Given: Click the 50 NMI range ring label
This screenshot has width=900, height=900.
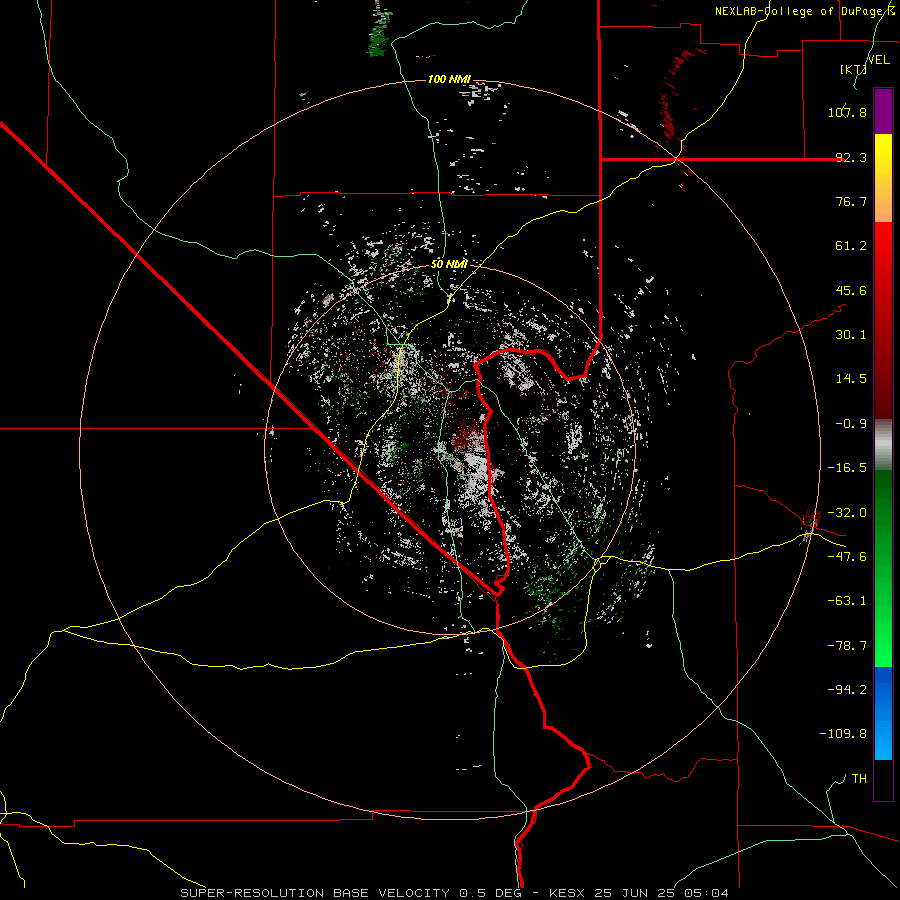Looking at the screenshot, I should click(449, 265).
